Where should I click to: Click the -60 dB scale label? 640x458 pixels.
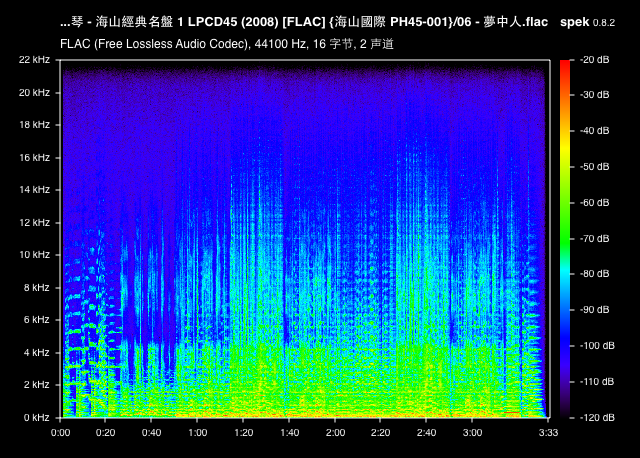[x=595, y=202]
